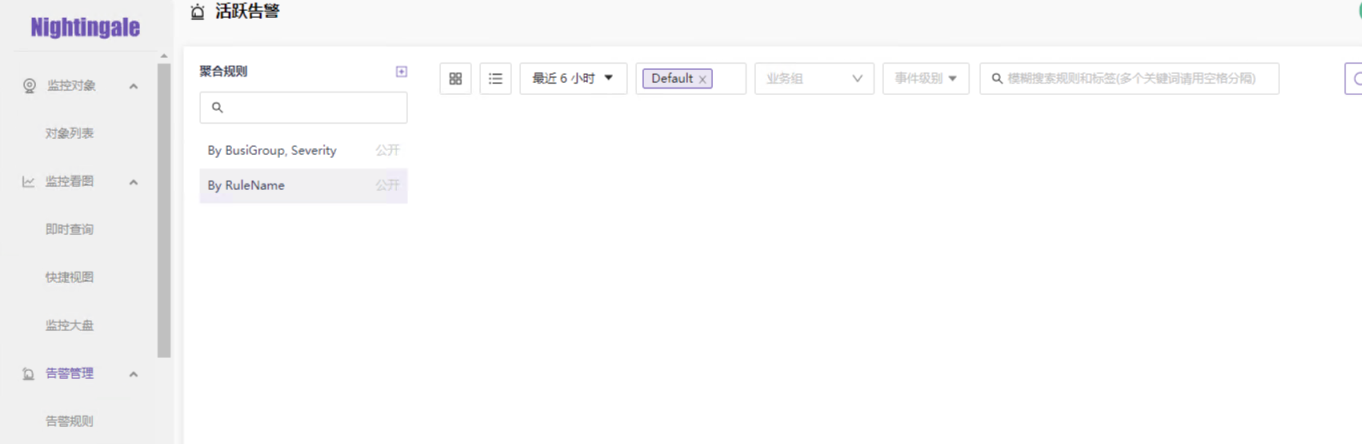Switch to the card grid view
1362x444 pixels.
tap(456, 78)
